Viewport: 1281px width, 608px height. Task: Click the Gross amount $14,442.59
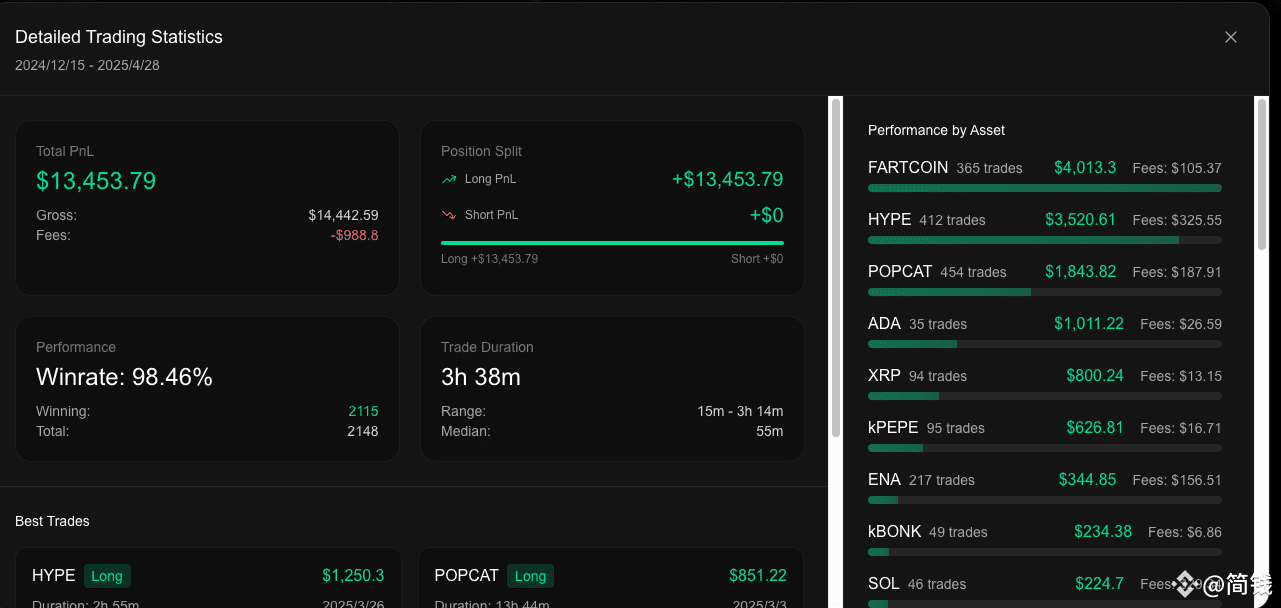pos(343,215)
